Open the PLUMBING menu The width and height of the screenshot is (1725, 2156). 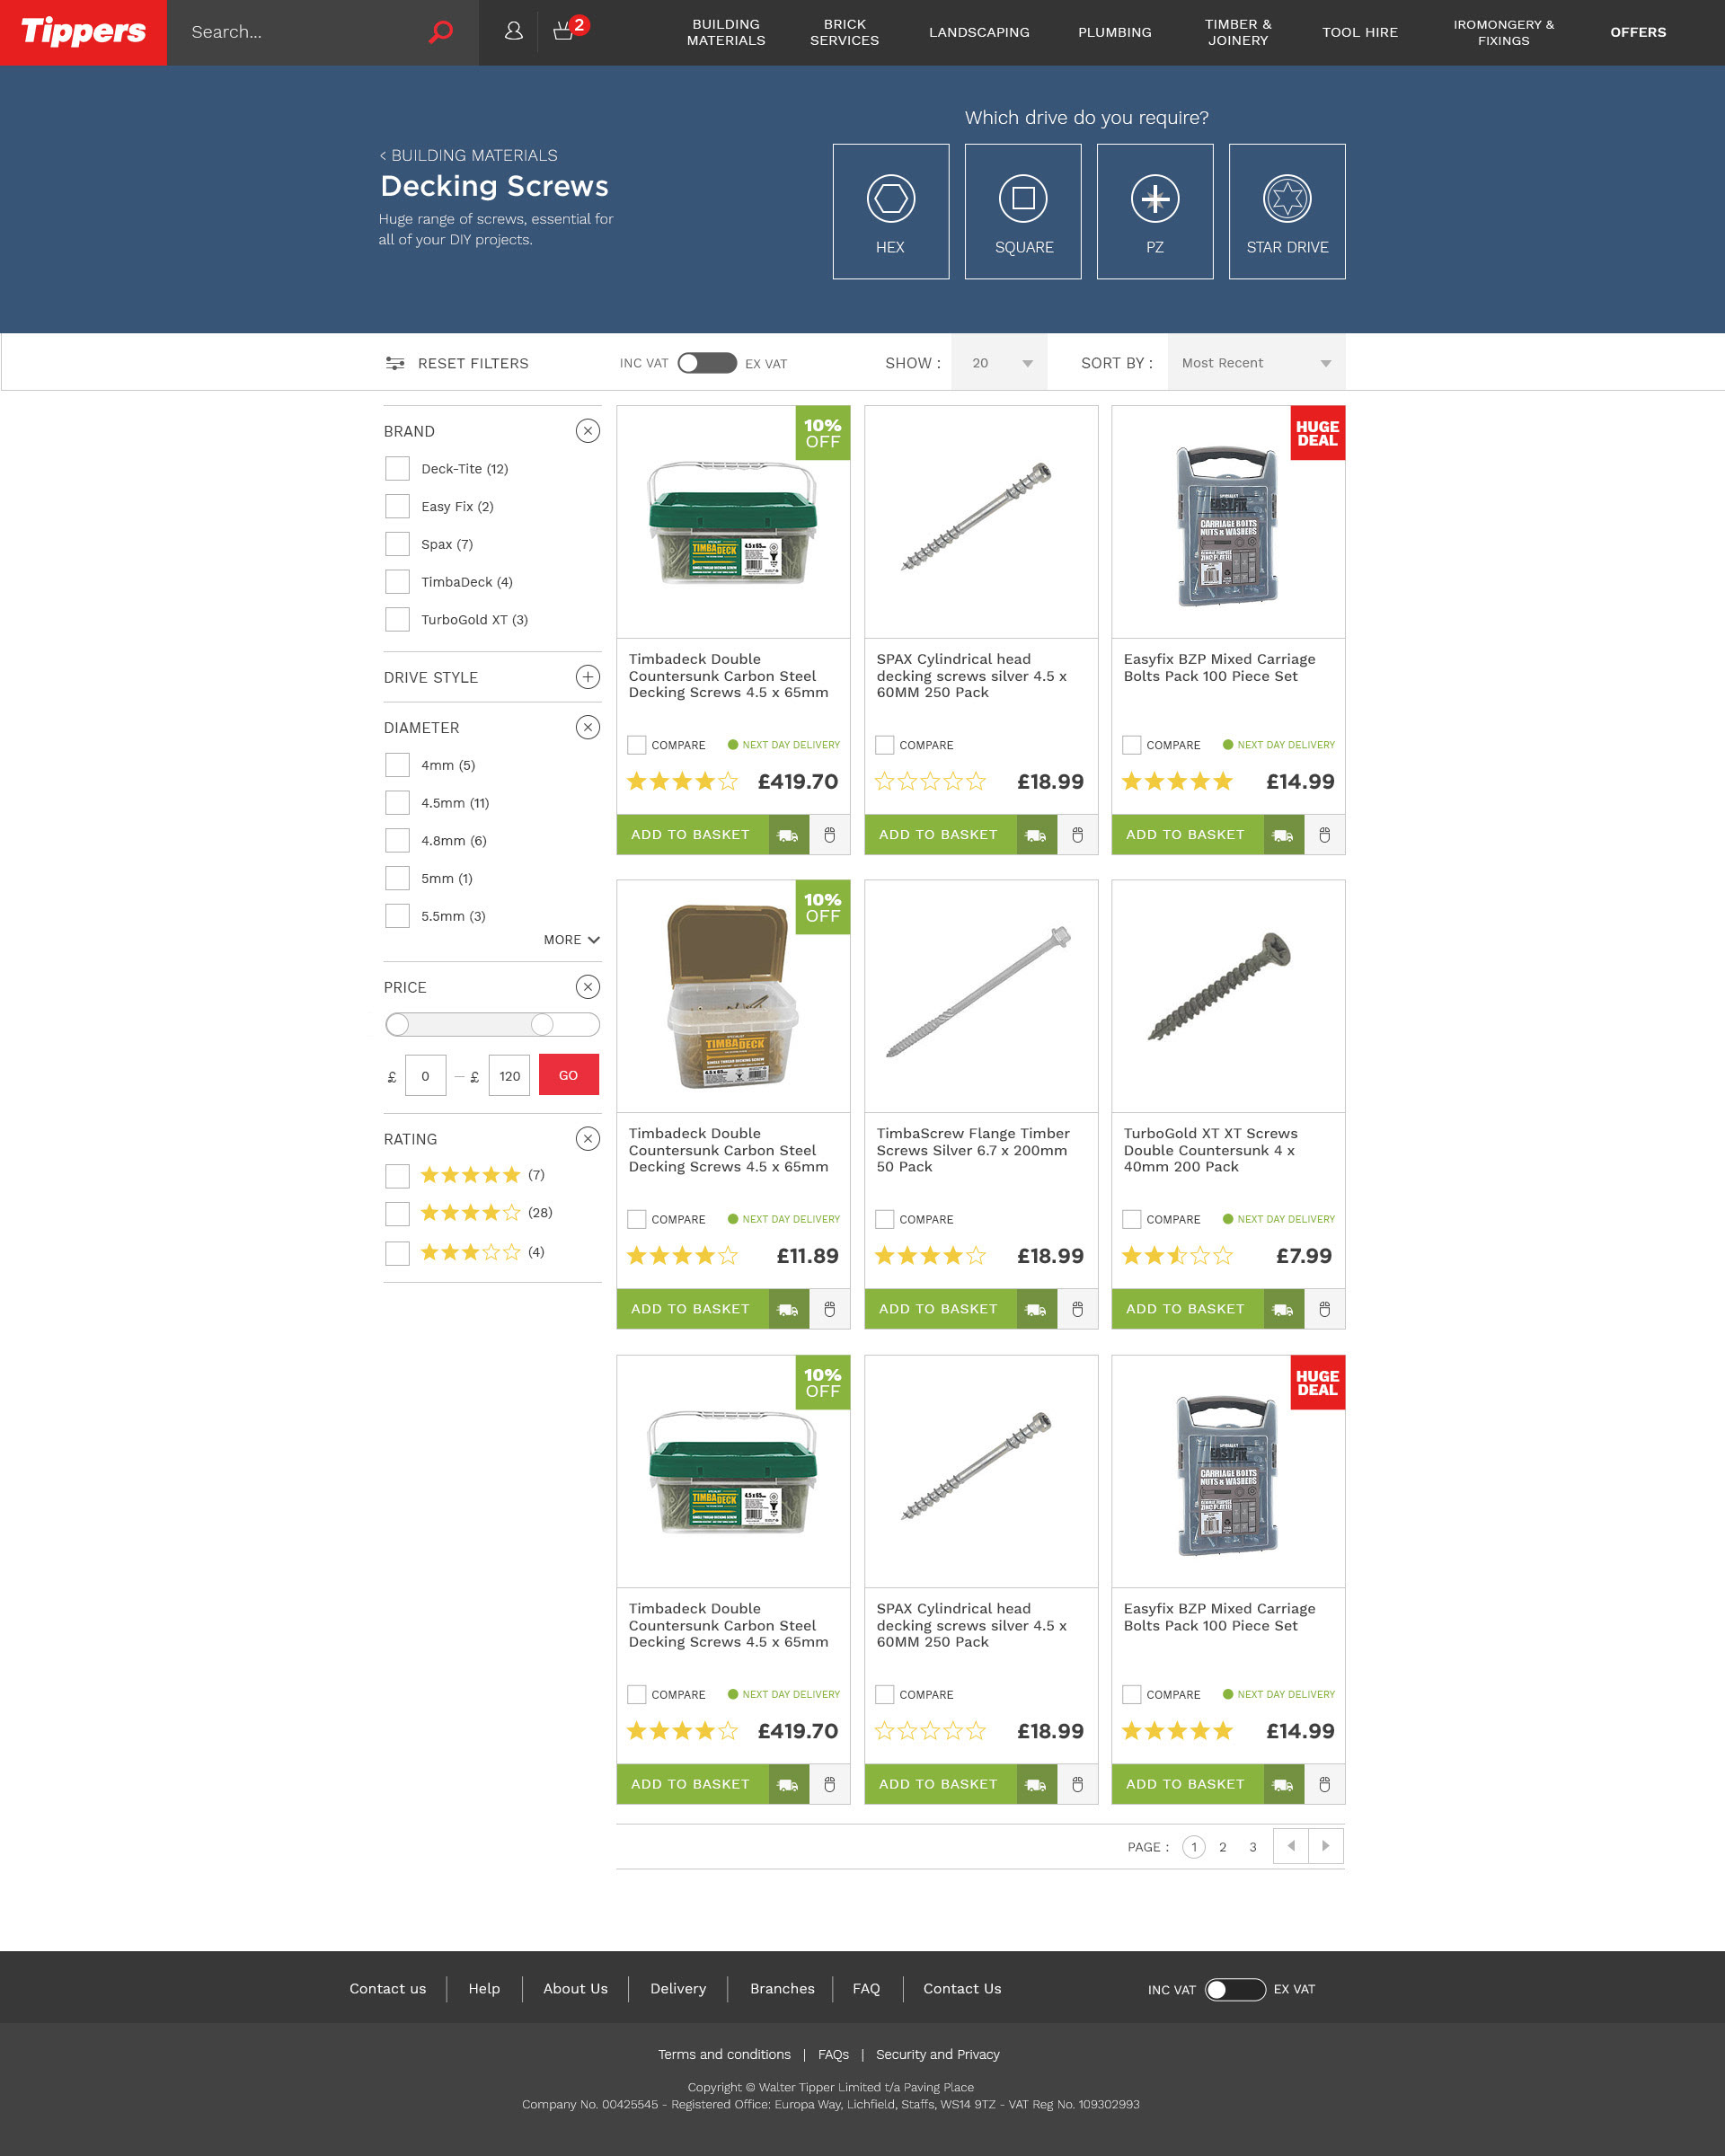(x=1114, y=32)
